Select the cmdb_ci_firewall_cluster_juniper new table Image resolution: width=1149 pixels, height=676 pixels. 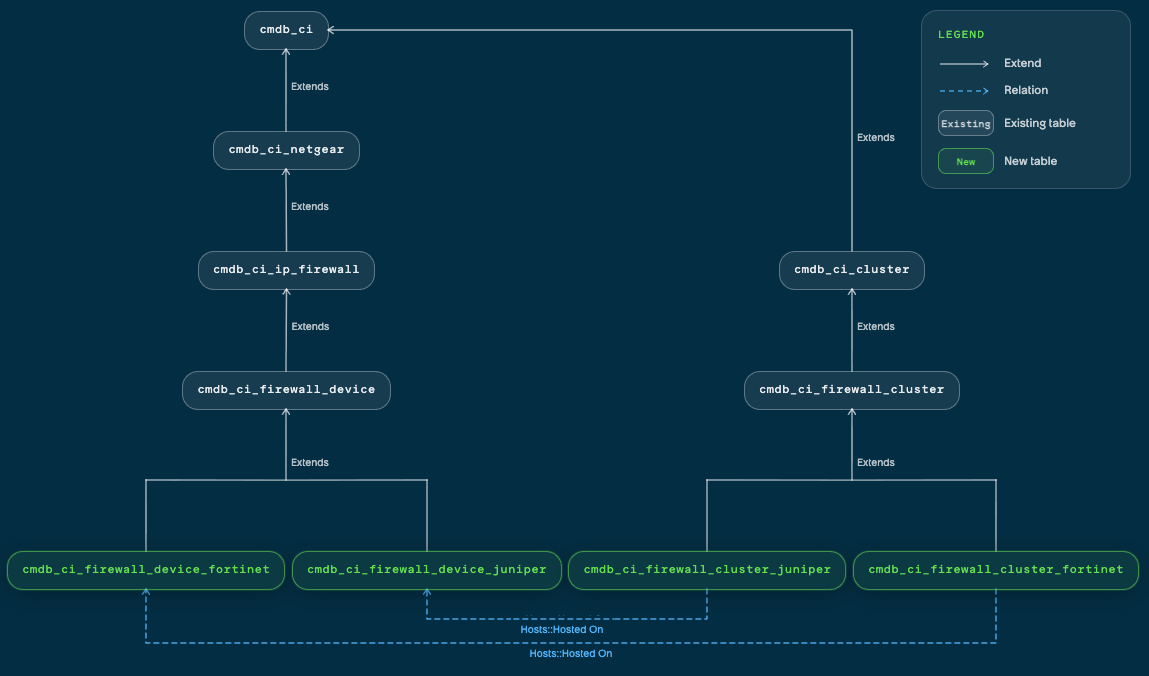click(707, 571)
